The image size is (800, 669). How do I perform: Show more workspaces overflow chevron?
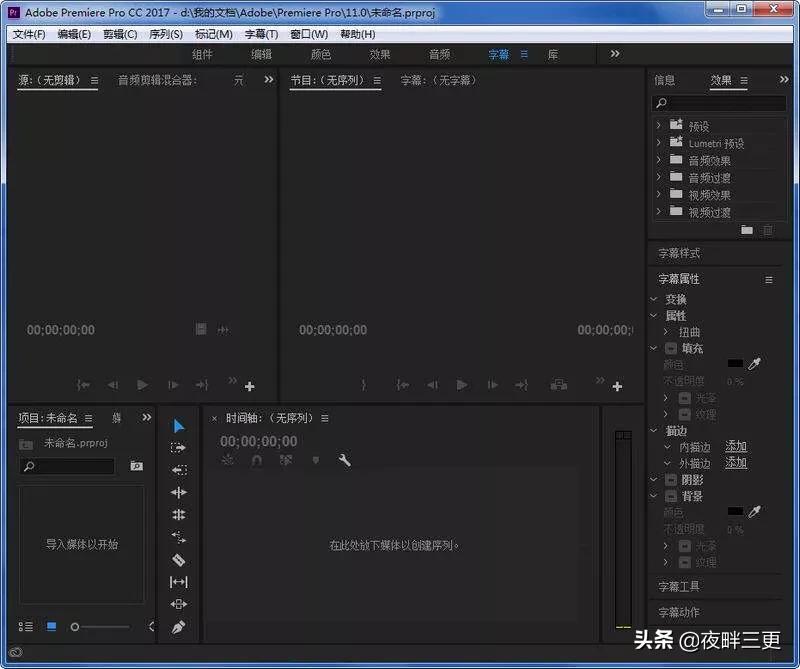[615, 54]
